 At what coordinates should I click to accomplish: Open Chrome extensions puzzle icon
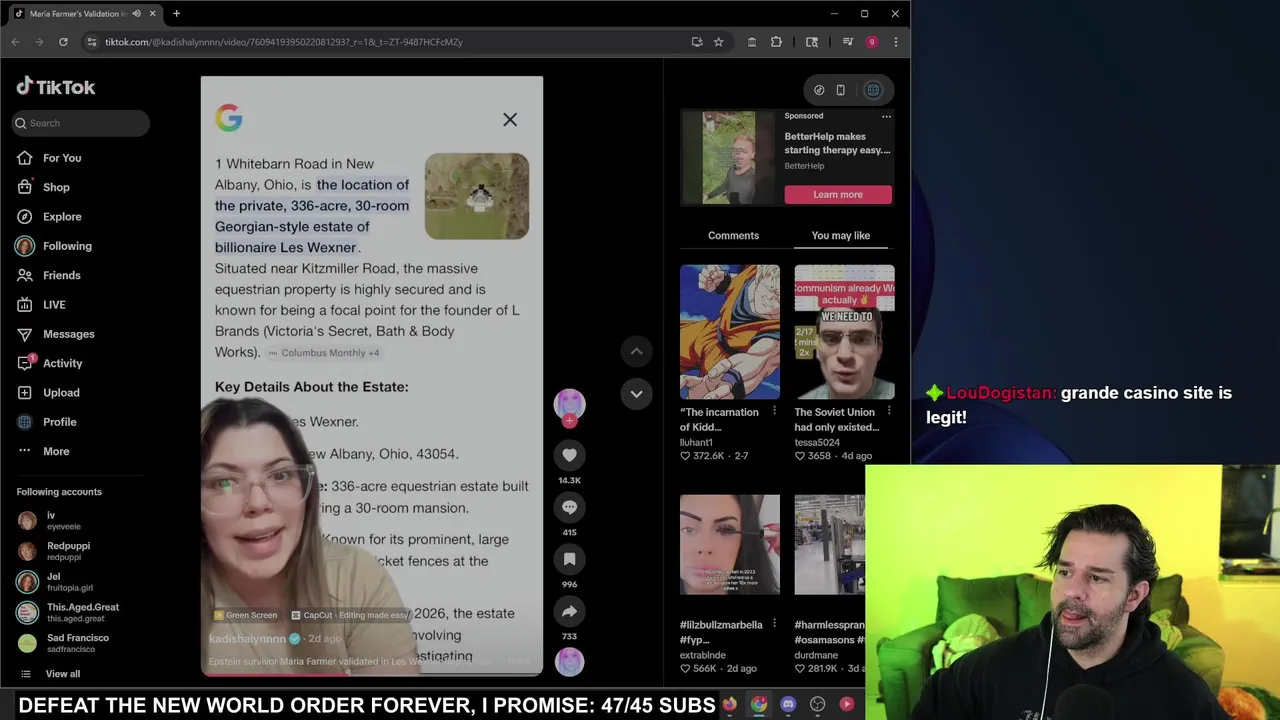(776, 42)
